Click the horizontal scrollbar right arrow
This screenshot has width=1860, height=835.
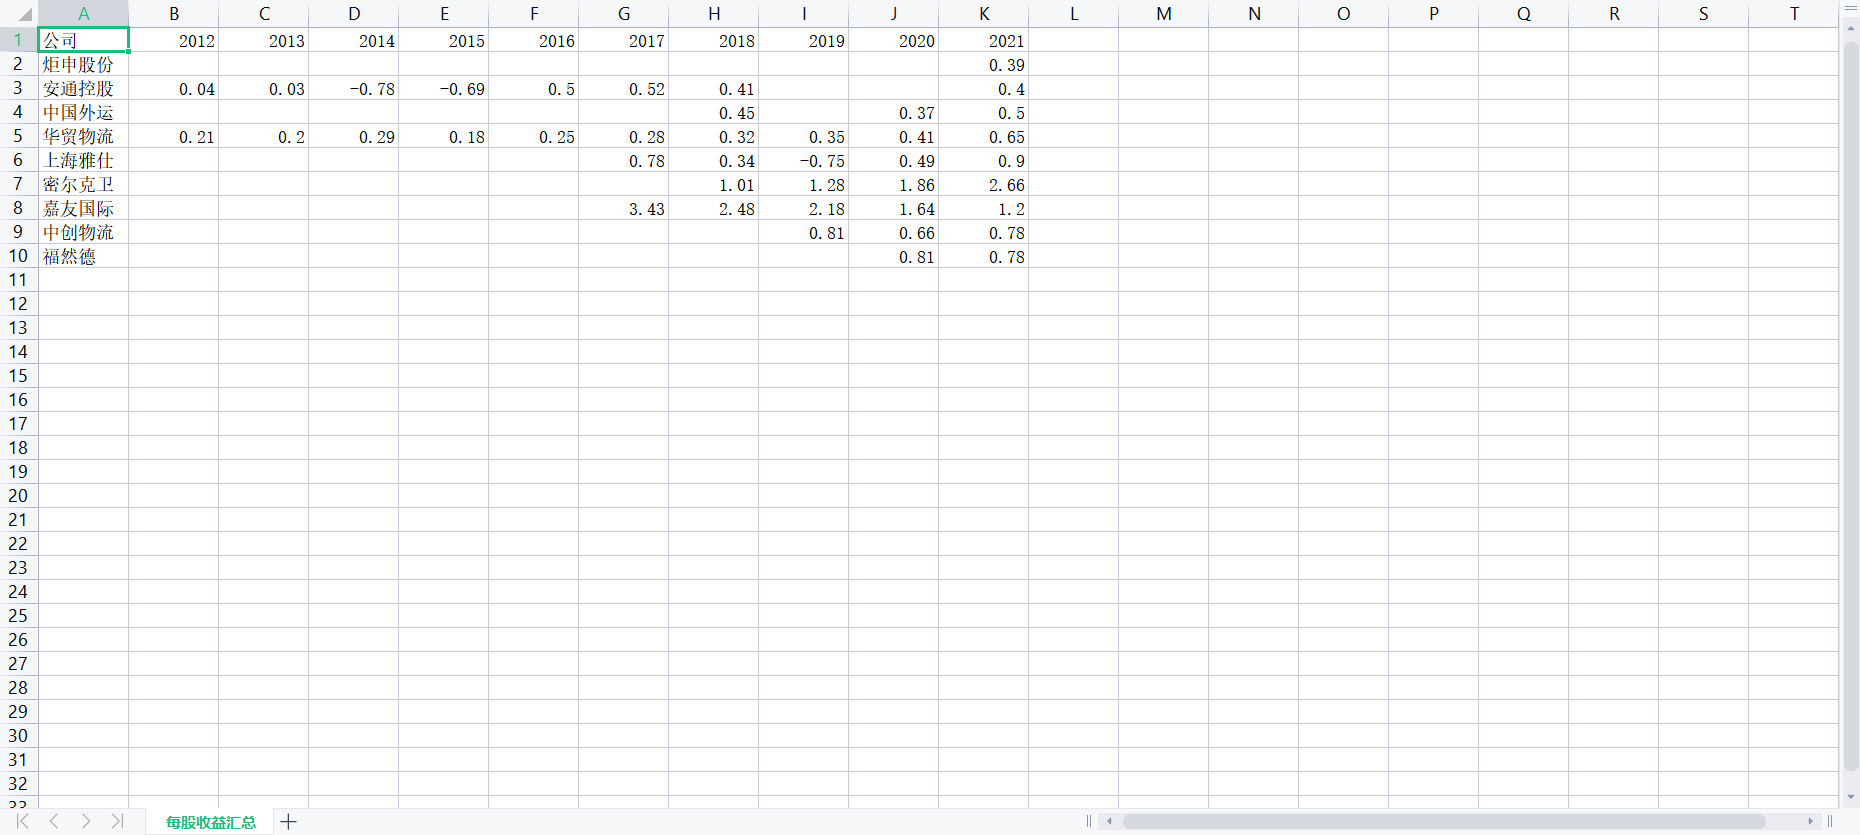click(x=1810, y=821)
